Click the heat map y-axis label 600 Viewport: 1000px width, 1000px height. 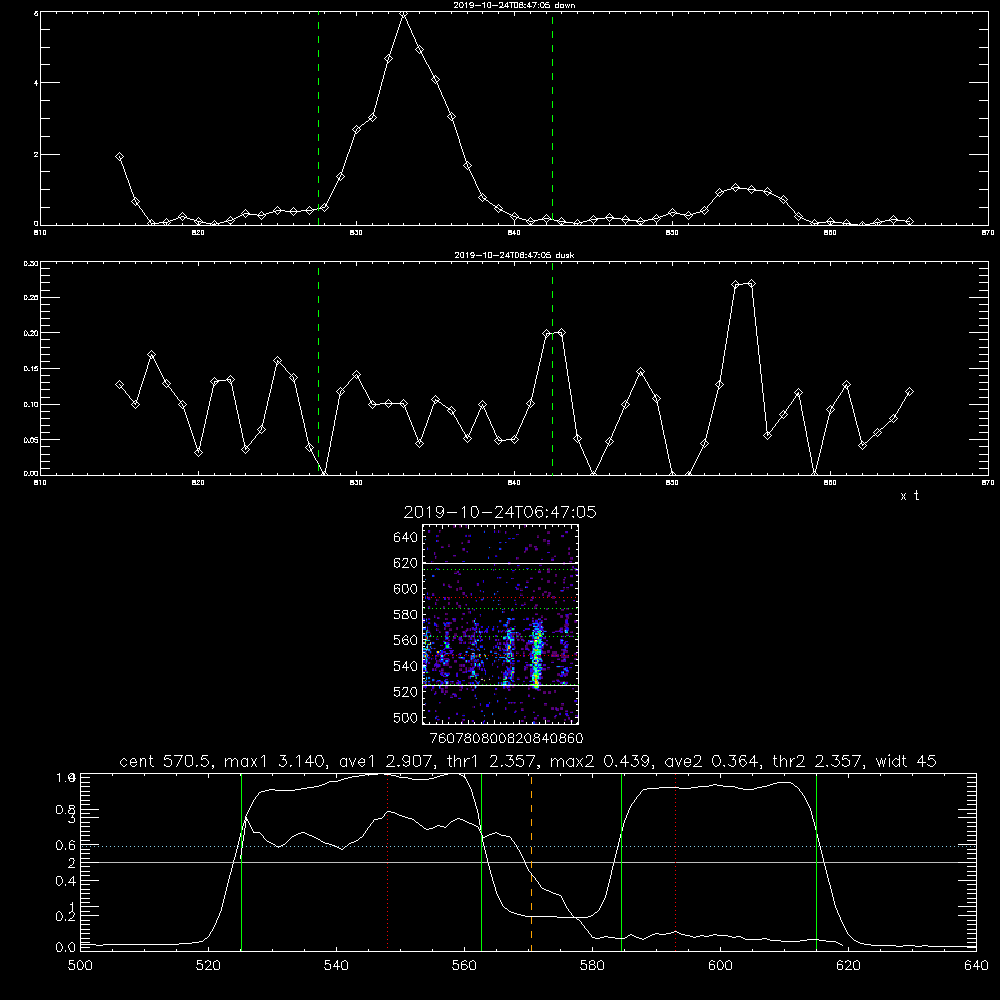(406, 589)
